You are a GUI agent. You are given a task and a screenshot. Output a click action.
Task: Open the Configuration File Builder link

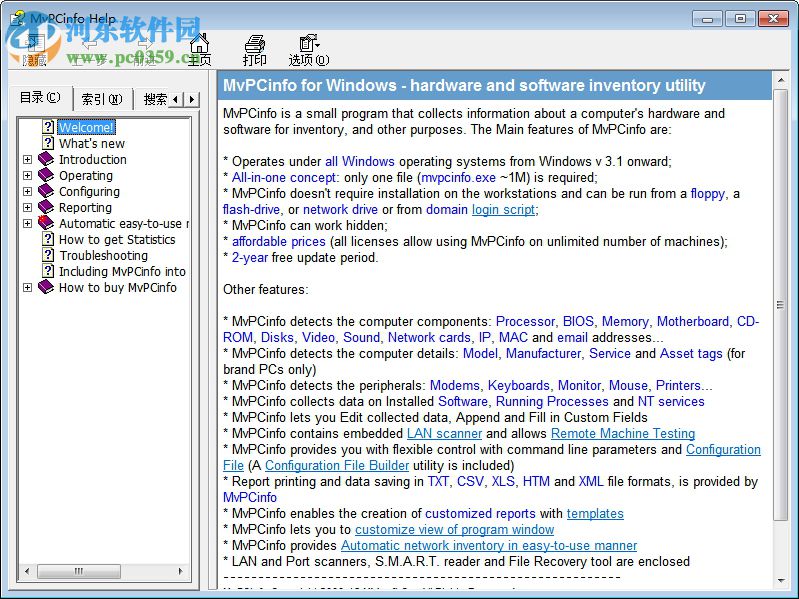pyautogui.click(x=337, y=465)
